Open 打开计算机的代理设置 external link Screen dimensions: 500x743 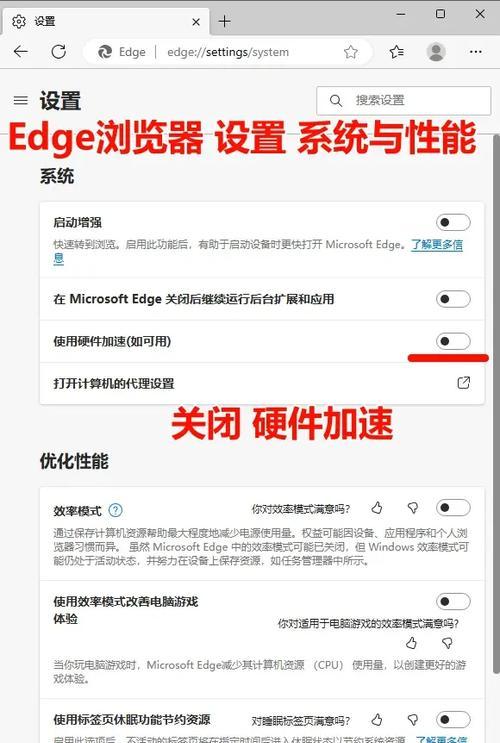(464, 383)
